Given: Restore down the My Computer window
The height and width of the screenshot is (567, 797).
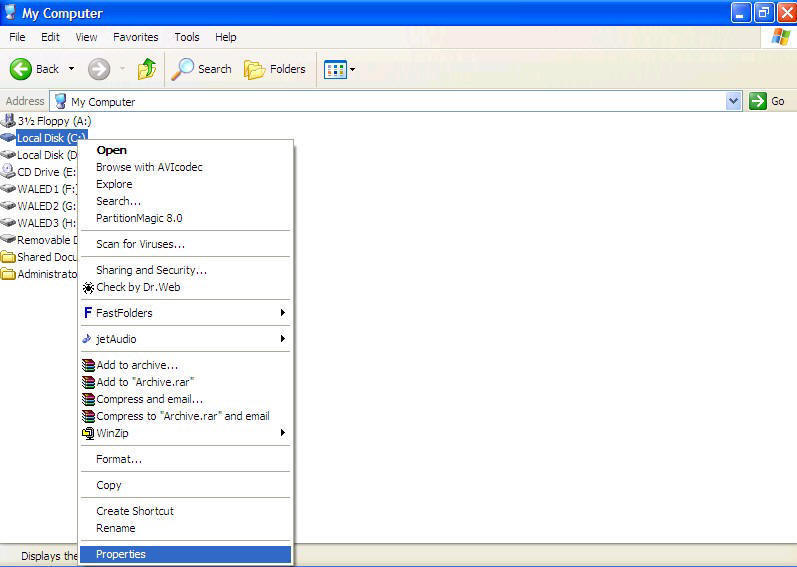Looking at the screenshot, I should click(x=764, y=13).
